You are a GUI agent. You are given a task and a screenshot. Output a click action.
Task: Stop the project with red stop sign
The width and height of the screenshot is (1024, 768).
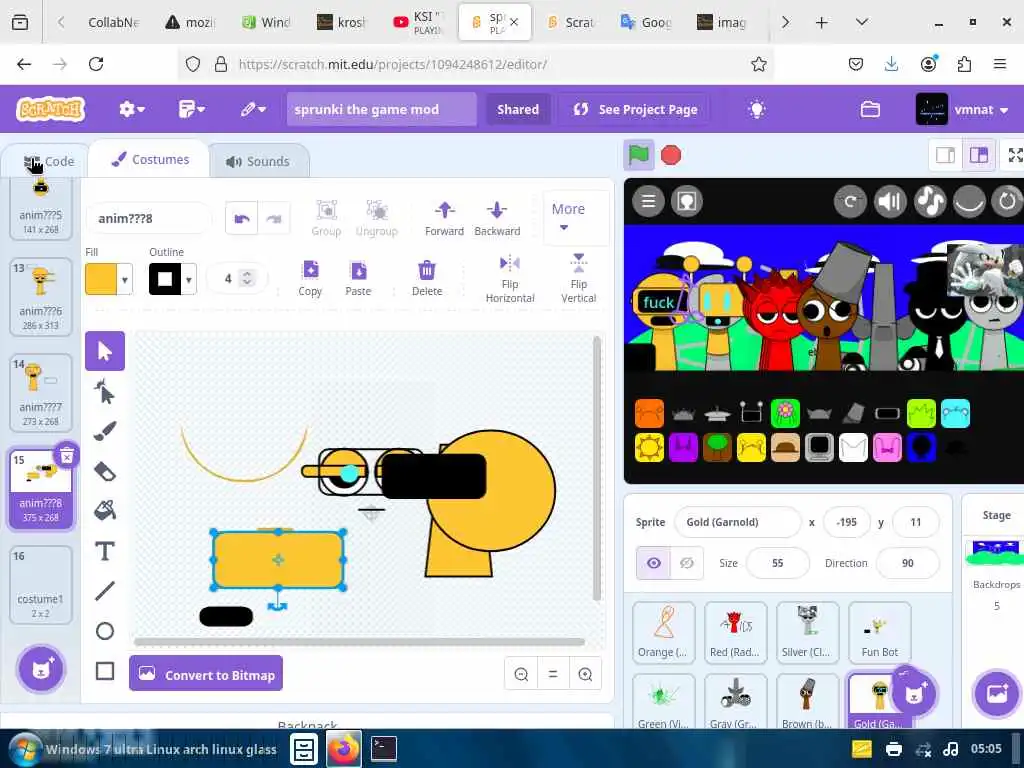click(x=671, y=155)
